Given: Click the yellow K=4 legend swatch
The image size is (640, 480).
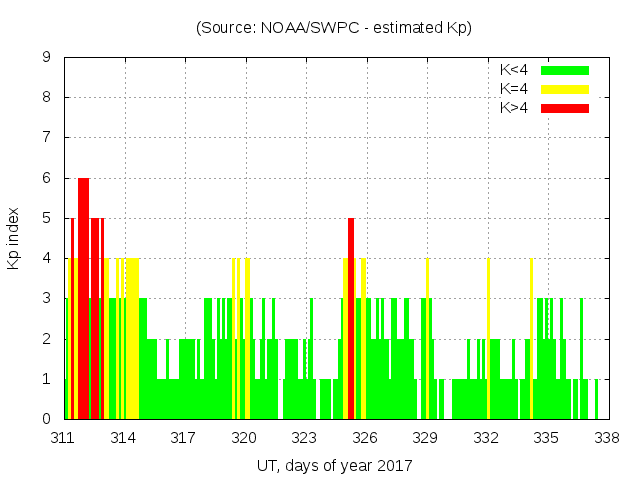Looking at the screenshot, I should pyautogui.click(x=565, y=89).
